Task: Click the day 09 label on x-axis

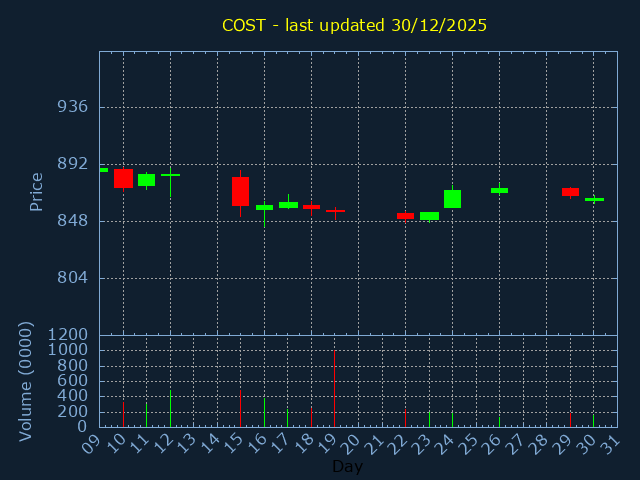Action: [92, 443]
